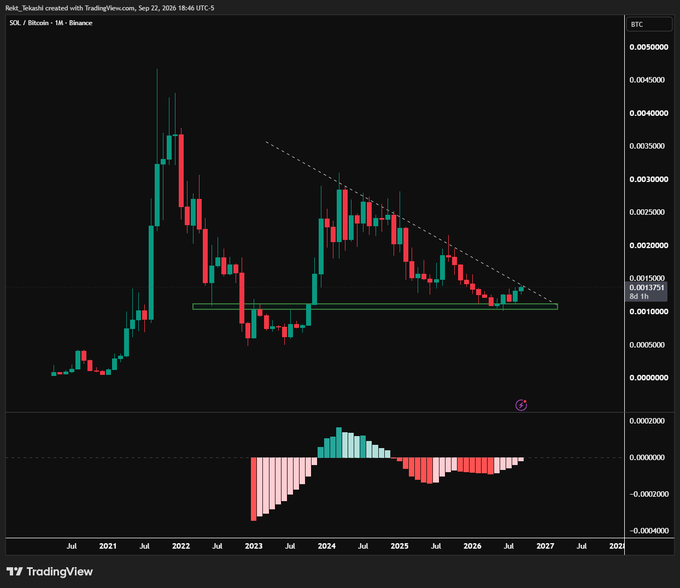Click the 2025 label on time axis
The image size is (680, 588).
point(399,546)
